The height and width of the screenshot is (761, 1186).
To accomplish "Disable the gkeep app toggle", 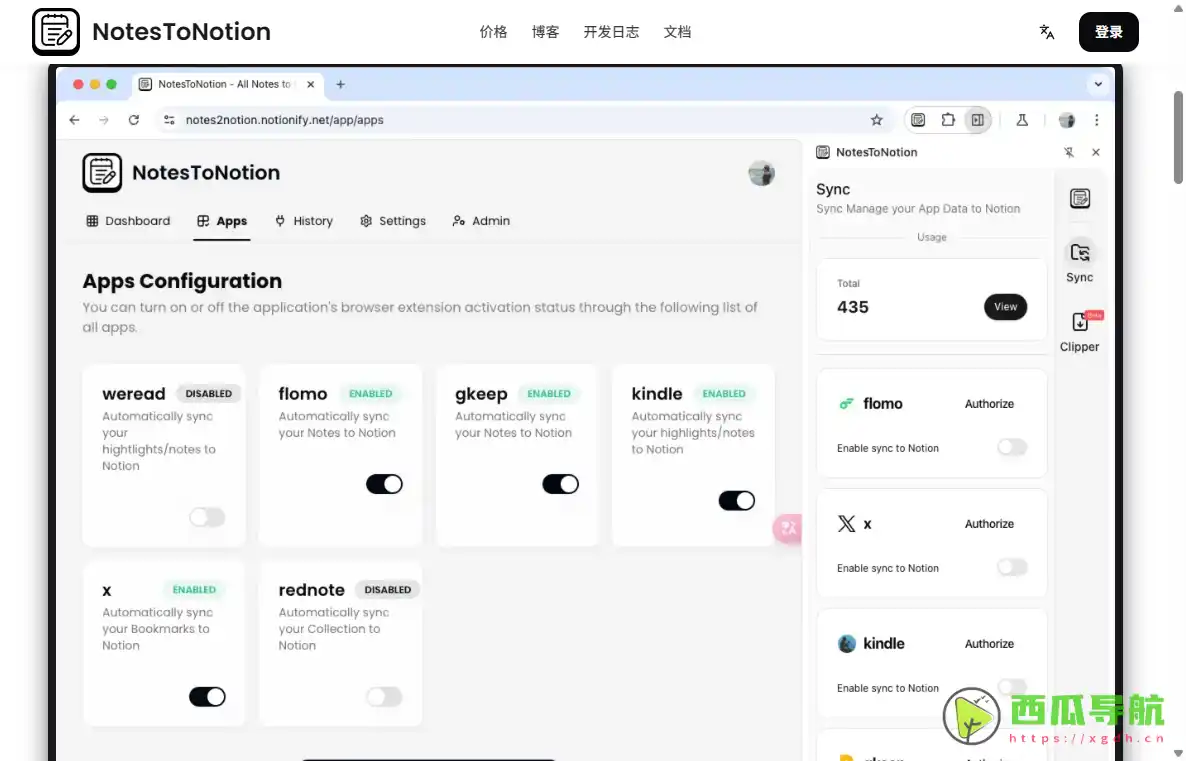I will point(560,483).
